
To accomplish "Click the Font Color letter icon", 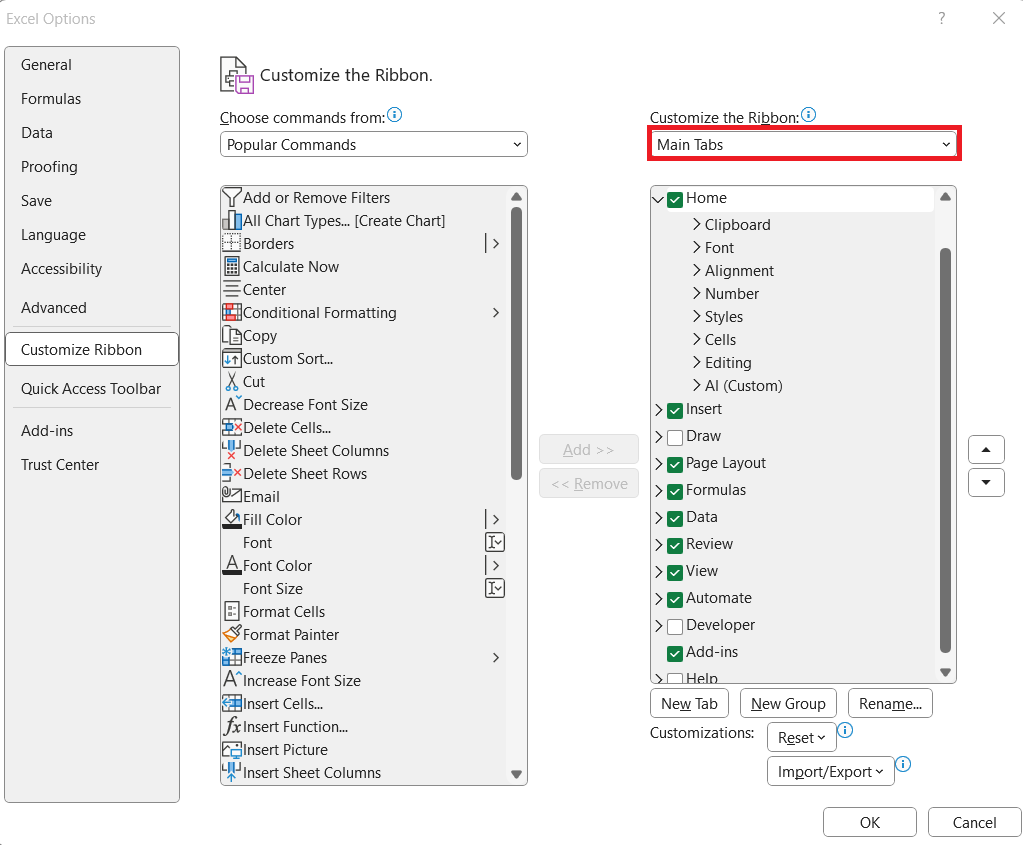I will click(232, 565).
